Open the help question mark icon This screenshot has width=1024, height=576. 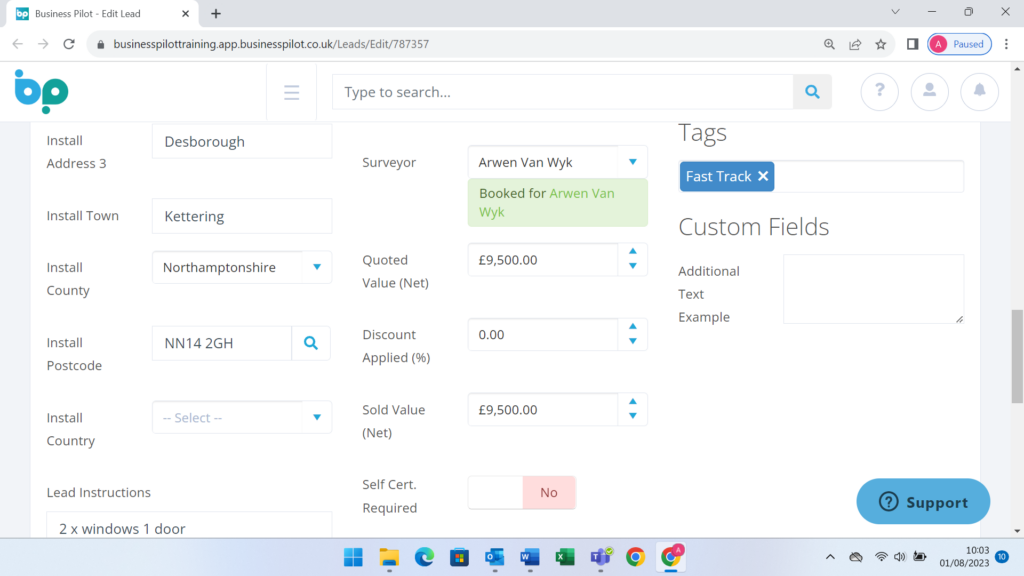[x=880, y=92]
